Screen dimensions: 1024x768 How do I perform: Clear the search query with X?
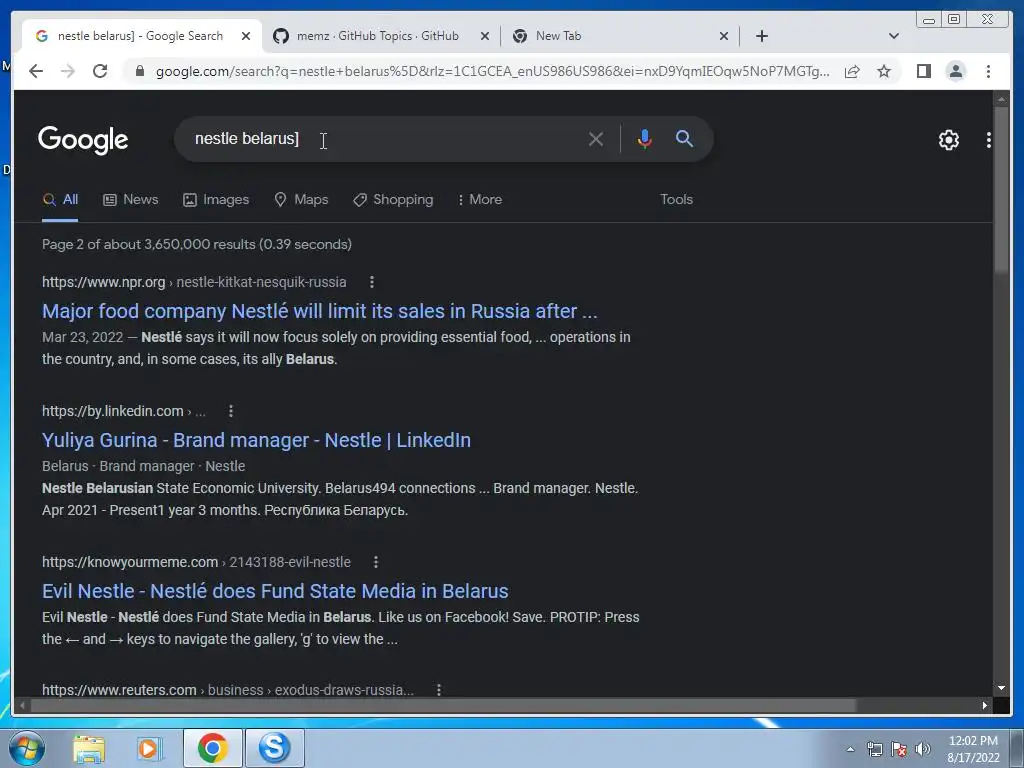[595, 139]
